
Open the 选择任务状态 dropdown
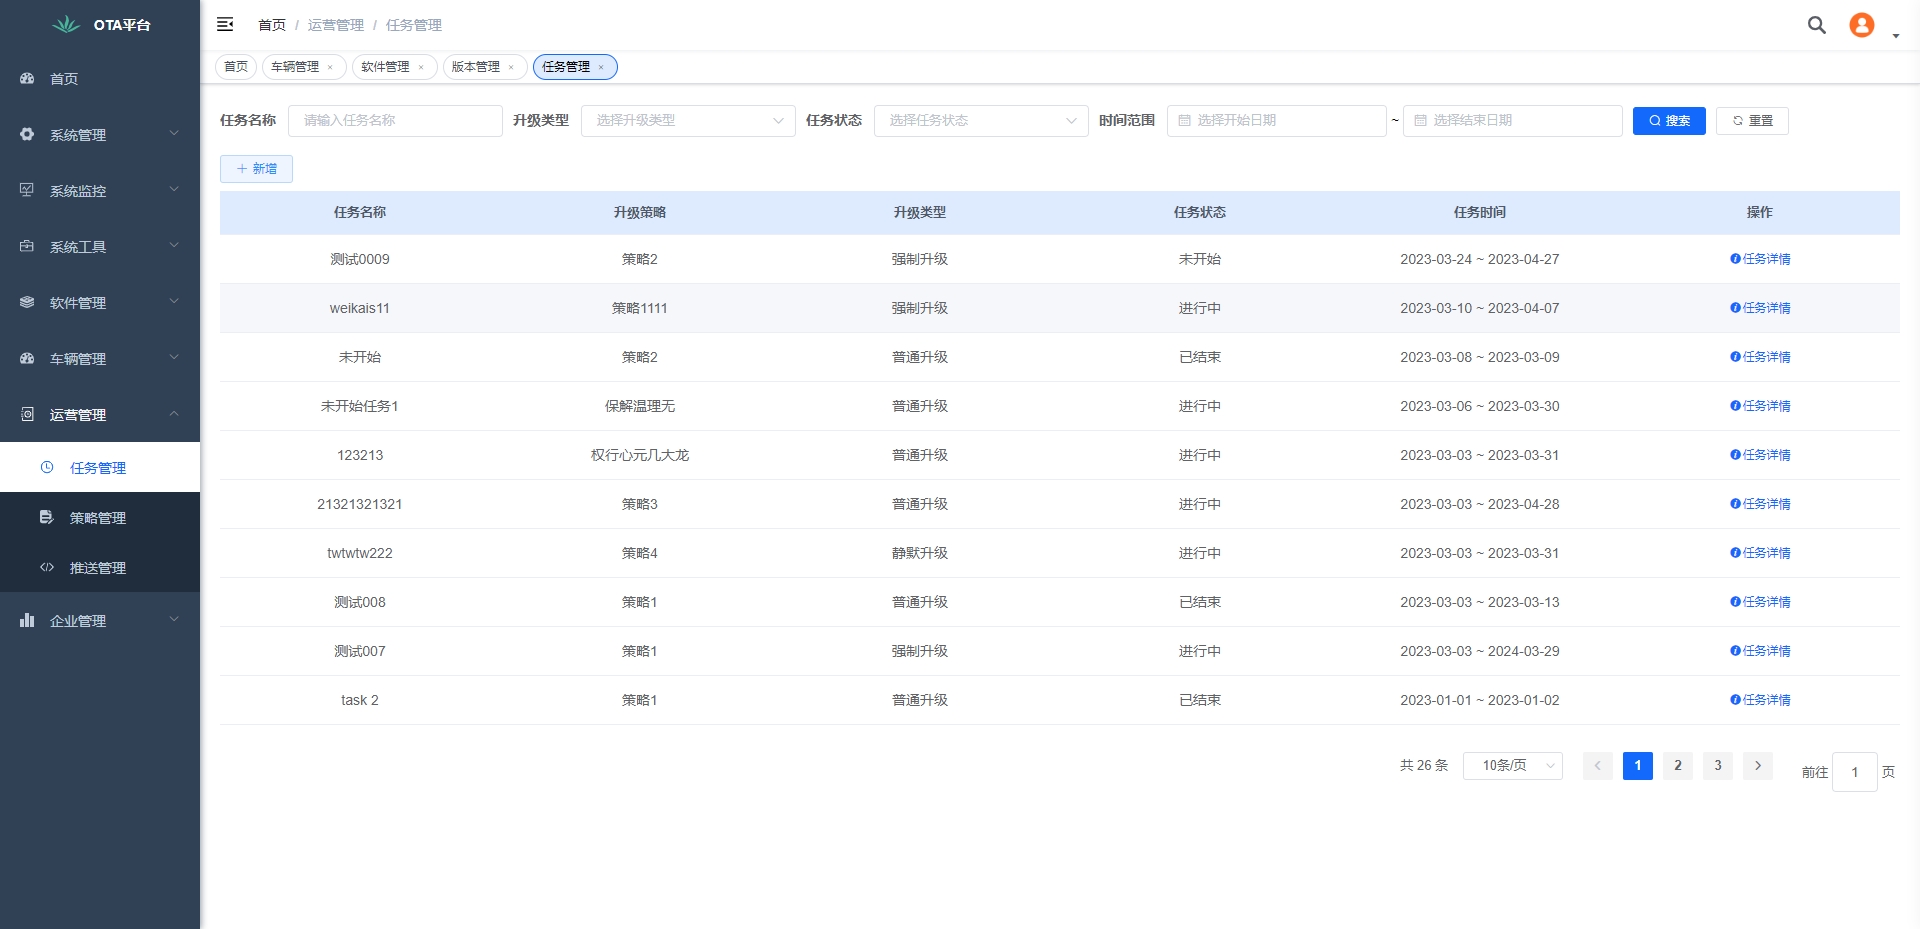pos(981,121)
